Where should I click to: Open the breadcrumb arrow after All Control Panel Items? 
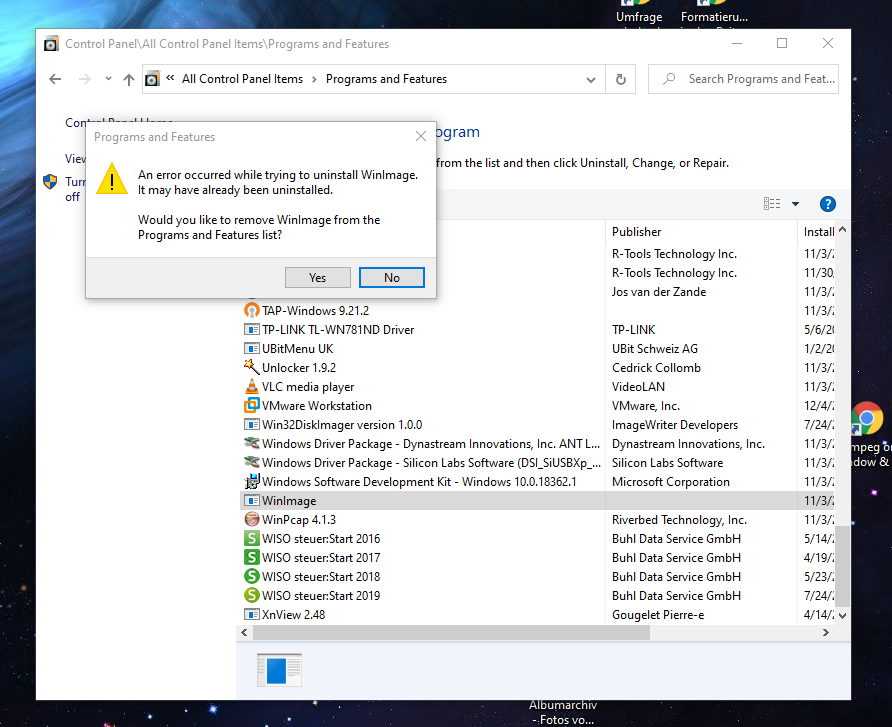pyautogui.click(x=314, y=79)
